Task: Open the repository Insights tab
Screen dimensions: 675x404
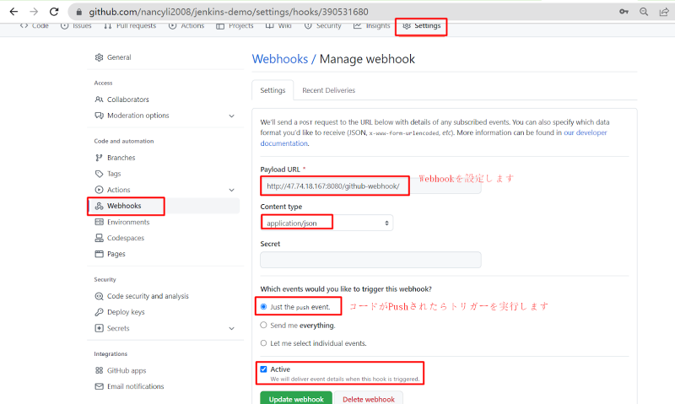Action: tap(372, 26)
